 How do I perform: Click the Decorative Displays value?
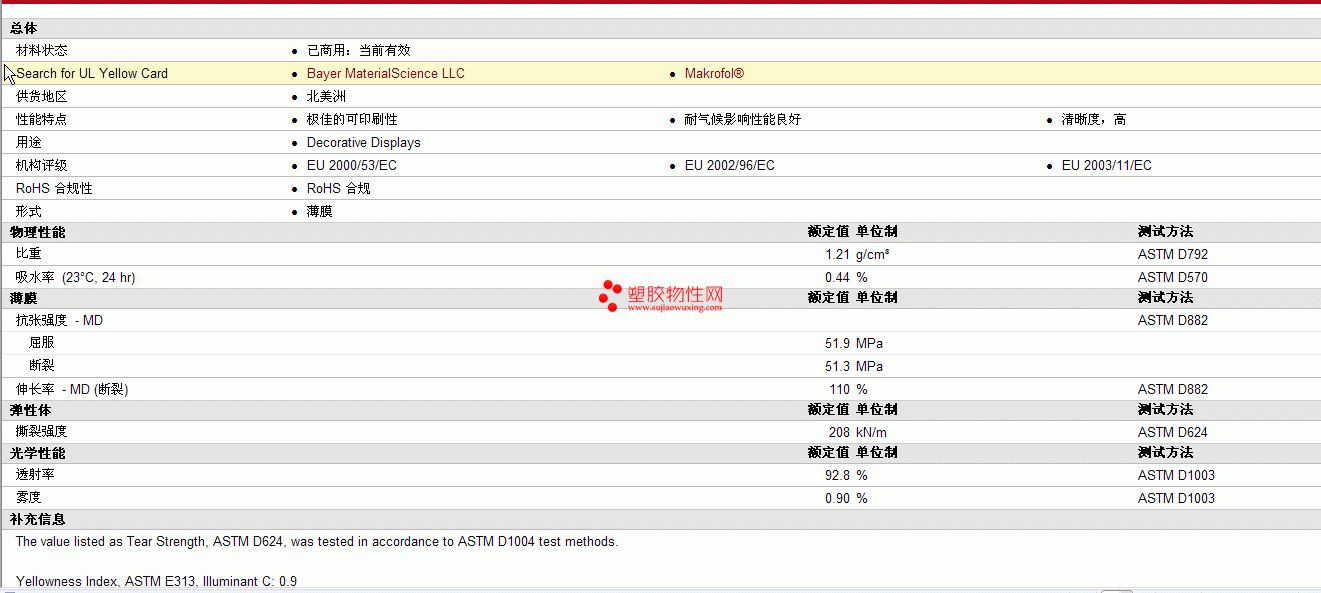click(x=364, y=143)
